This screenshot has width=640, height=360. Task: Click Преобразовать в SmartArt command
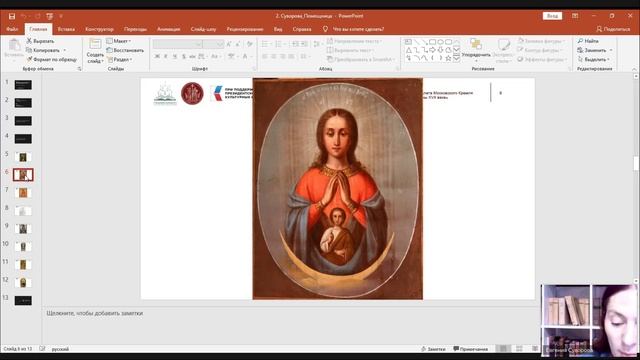(361, 60)
